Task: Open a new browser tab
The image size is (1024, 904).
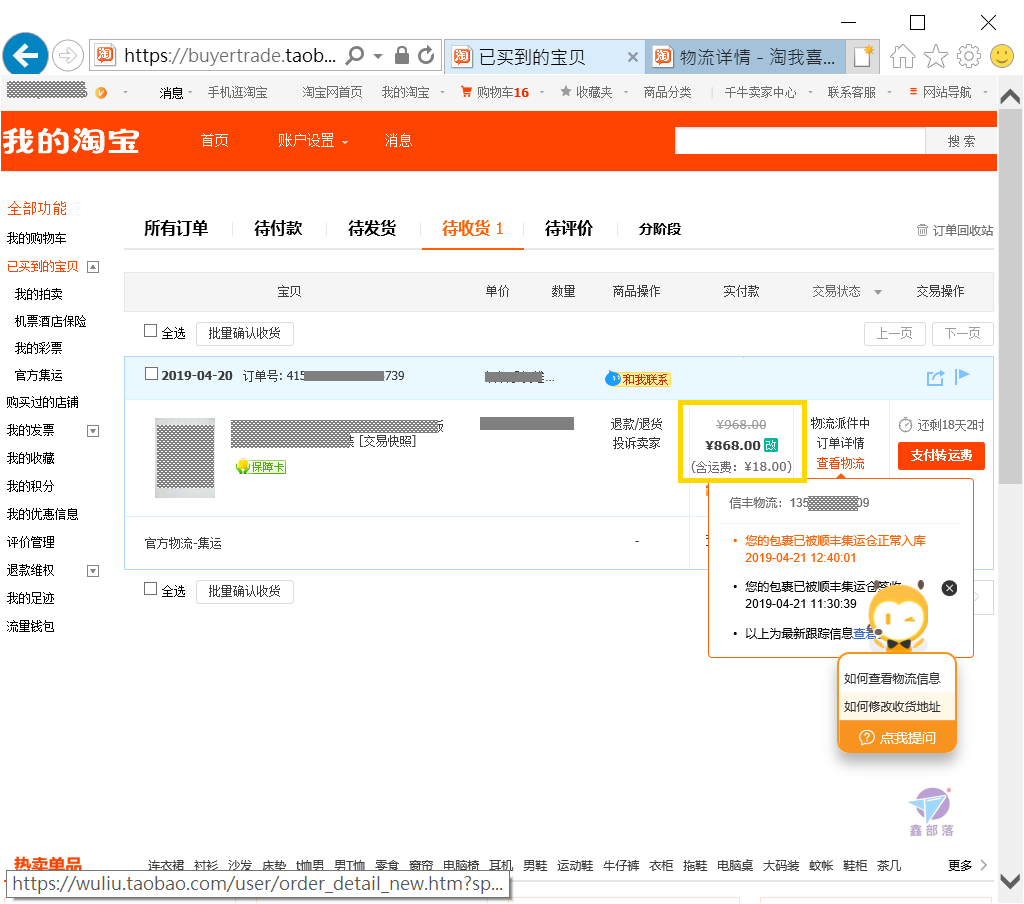Action: pos(863,56)
